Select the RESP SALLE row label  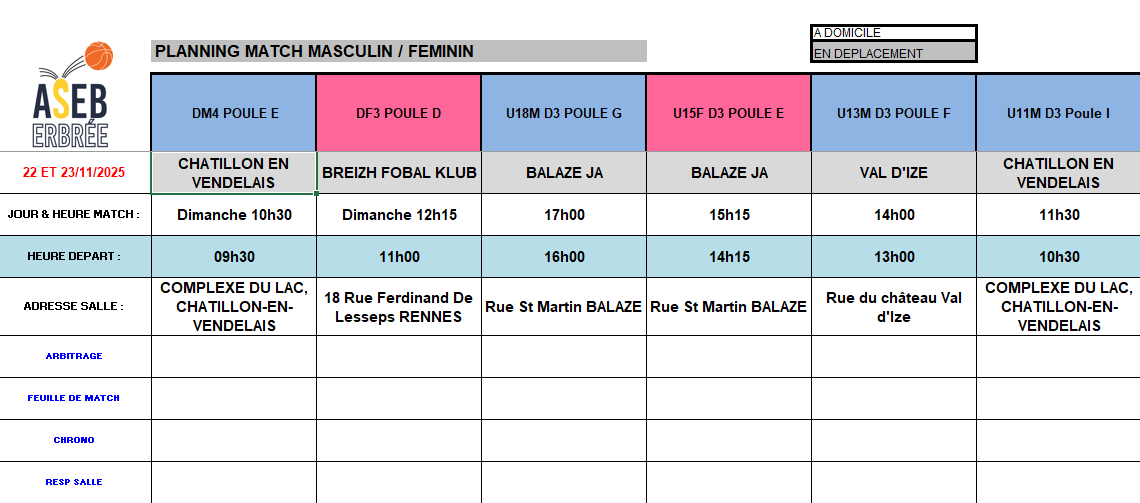click(74, 482)
